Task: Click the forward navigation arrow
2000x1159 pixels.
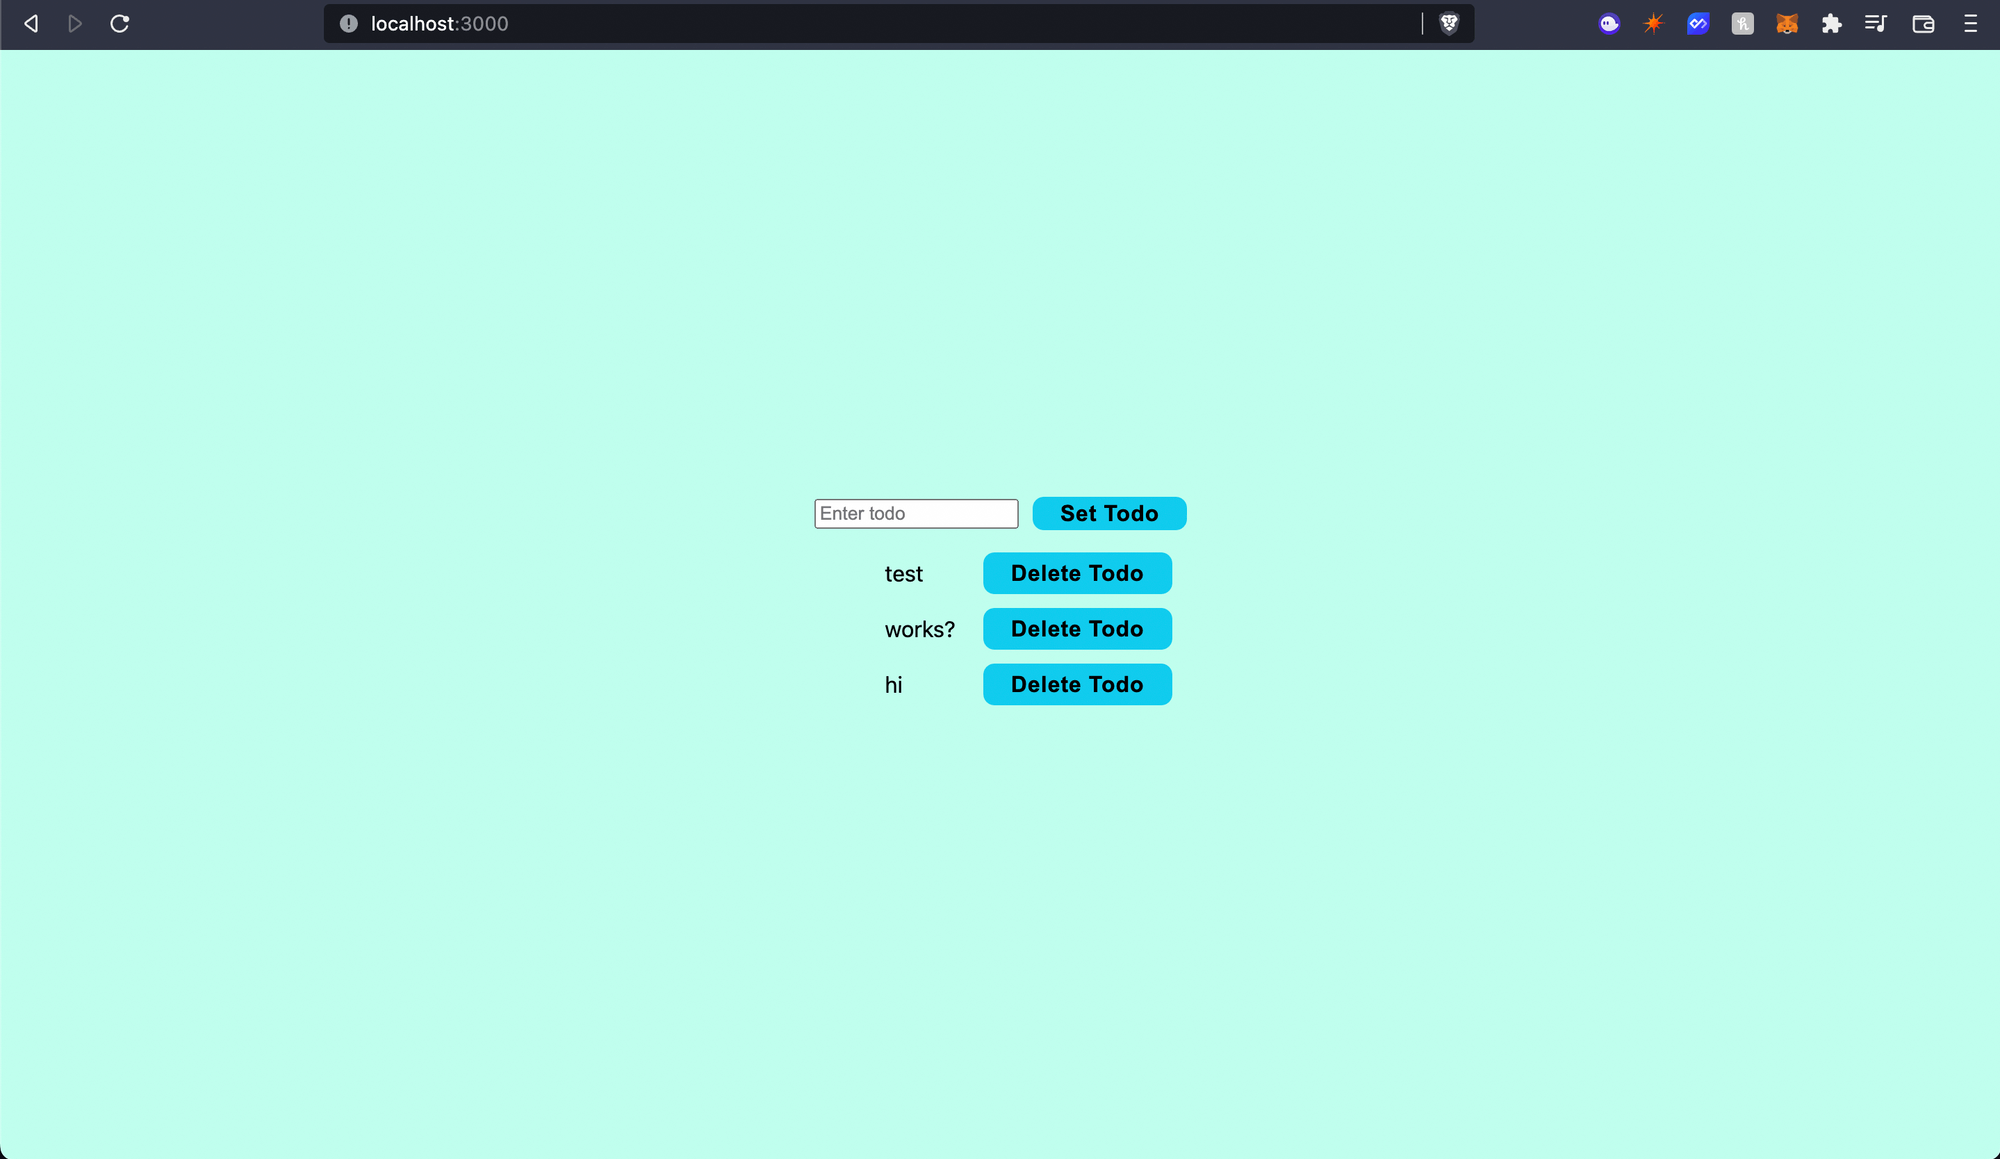Action: click(75, 23)
